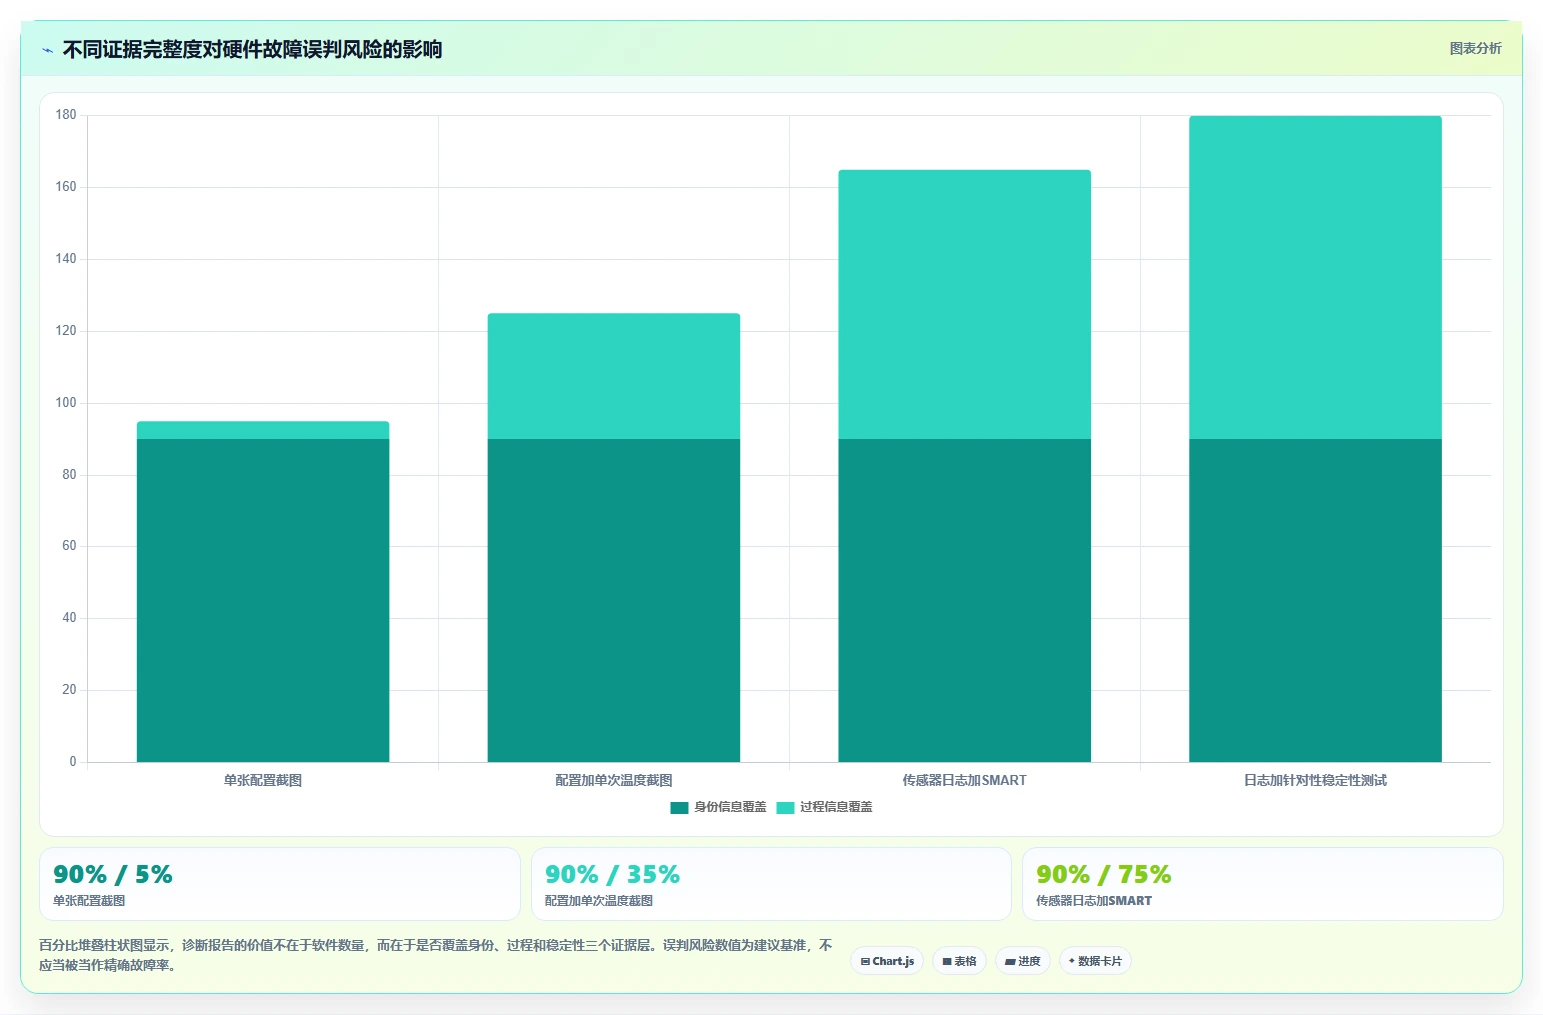
Task: Click the light teal segment of 配置加单次温度截图 bar
Action: coord(614,376)
